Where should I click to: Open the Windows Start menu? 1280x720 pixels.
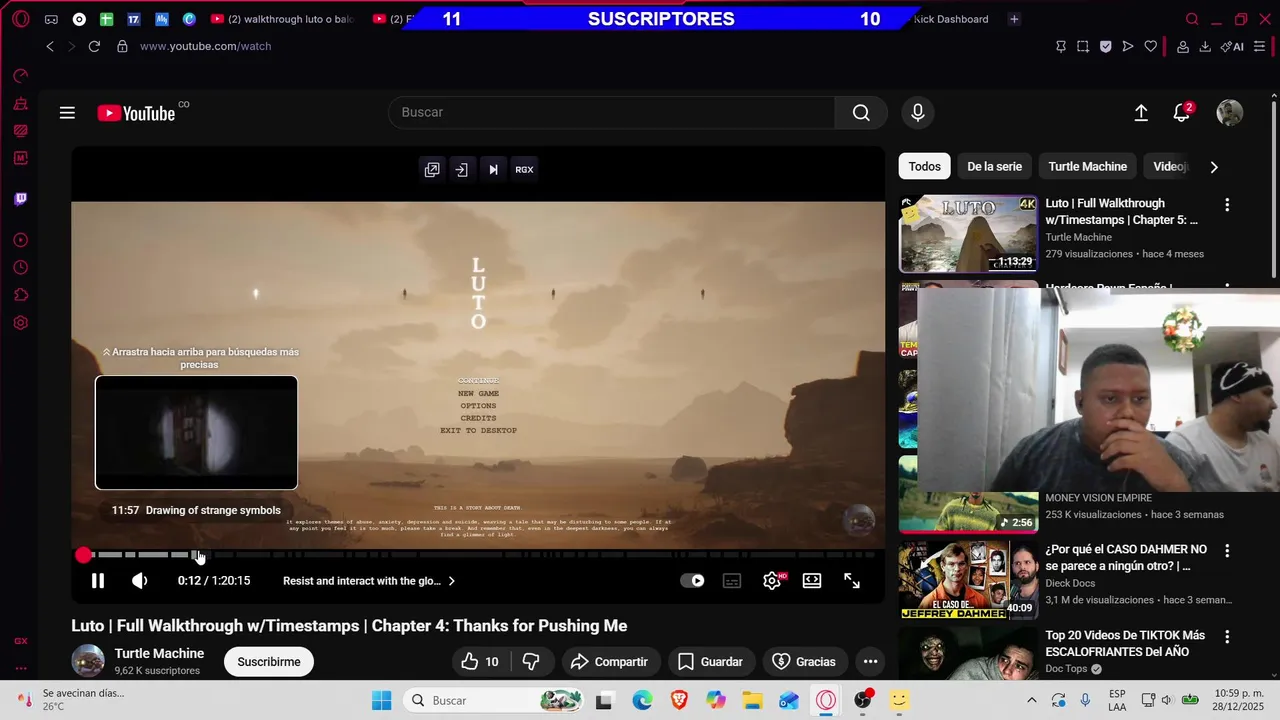(x=382, y=700)
